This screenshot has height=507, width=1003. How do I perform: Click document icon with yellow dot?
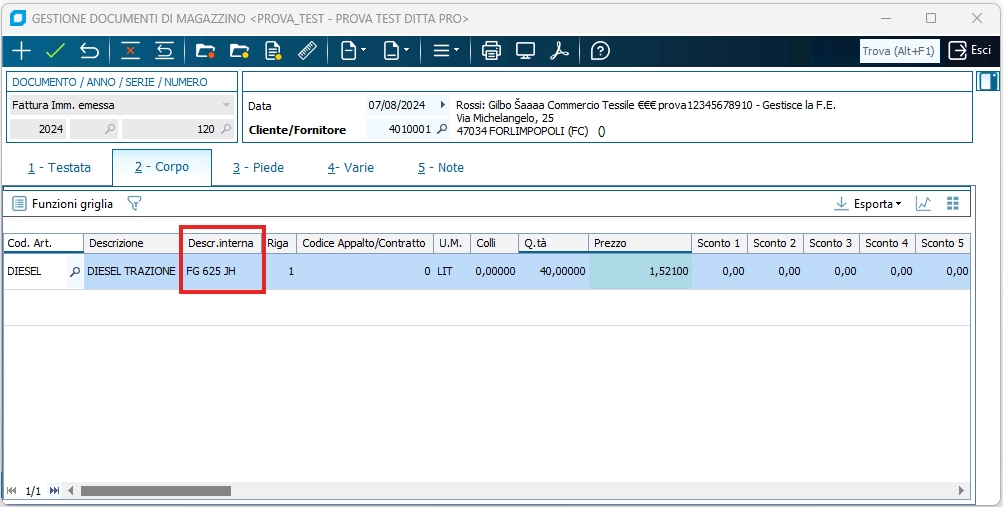273,51
